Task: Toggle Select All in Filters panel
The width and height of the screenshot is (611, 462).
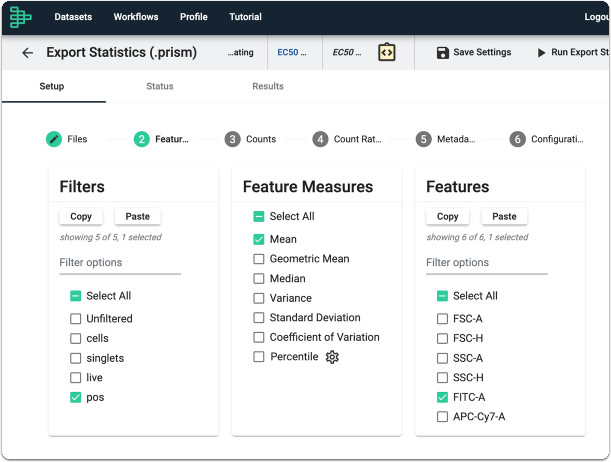Action: (x=75, y=296)
